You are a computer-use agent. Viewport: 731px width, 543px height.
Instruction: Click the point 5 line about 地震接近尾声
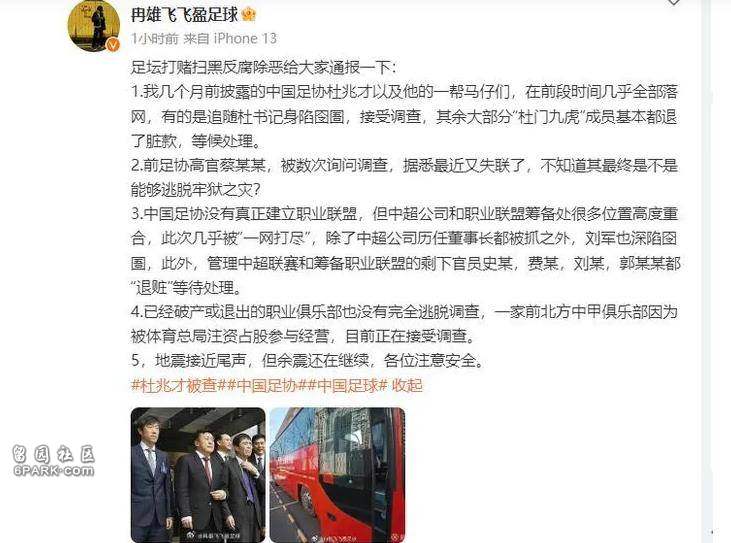[x=307, y=360]
